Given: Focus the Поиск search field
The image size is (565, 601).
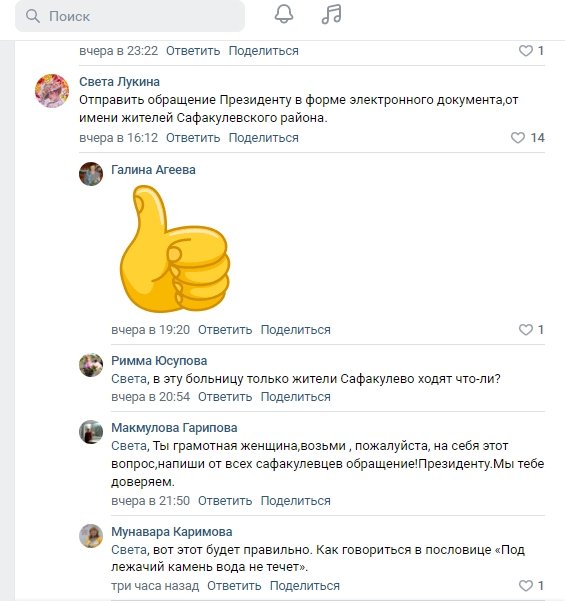Looking at the screenshot, I should click(130, 16).
